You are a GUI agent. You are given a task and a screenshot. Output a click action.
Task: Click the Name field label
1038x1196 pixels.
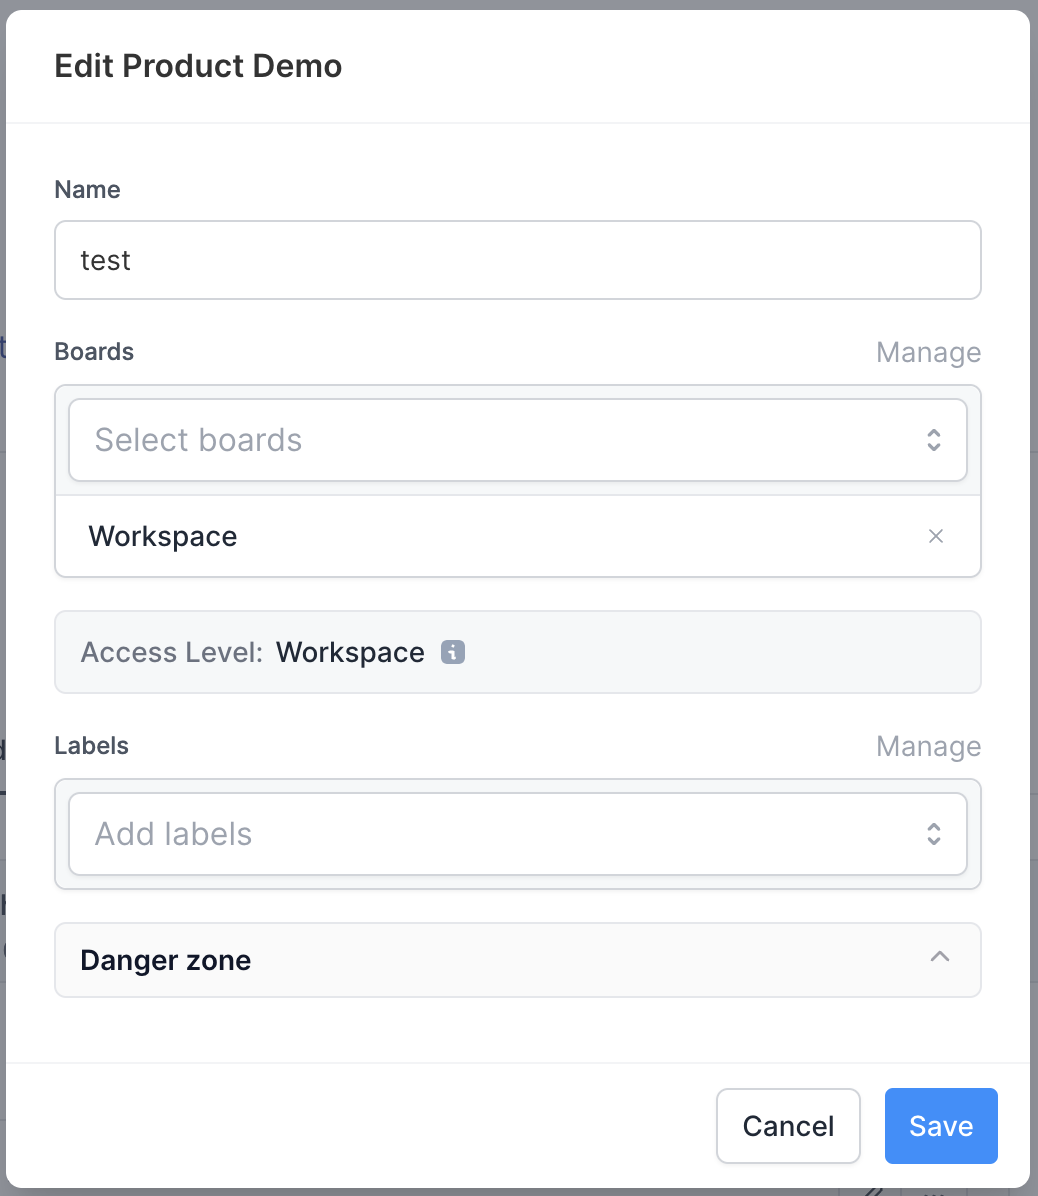[88, 189]
